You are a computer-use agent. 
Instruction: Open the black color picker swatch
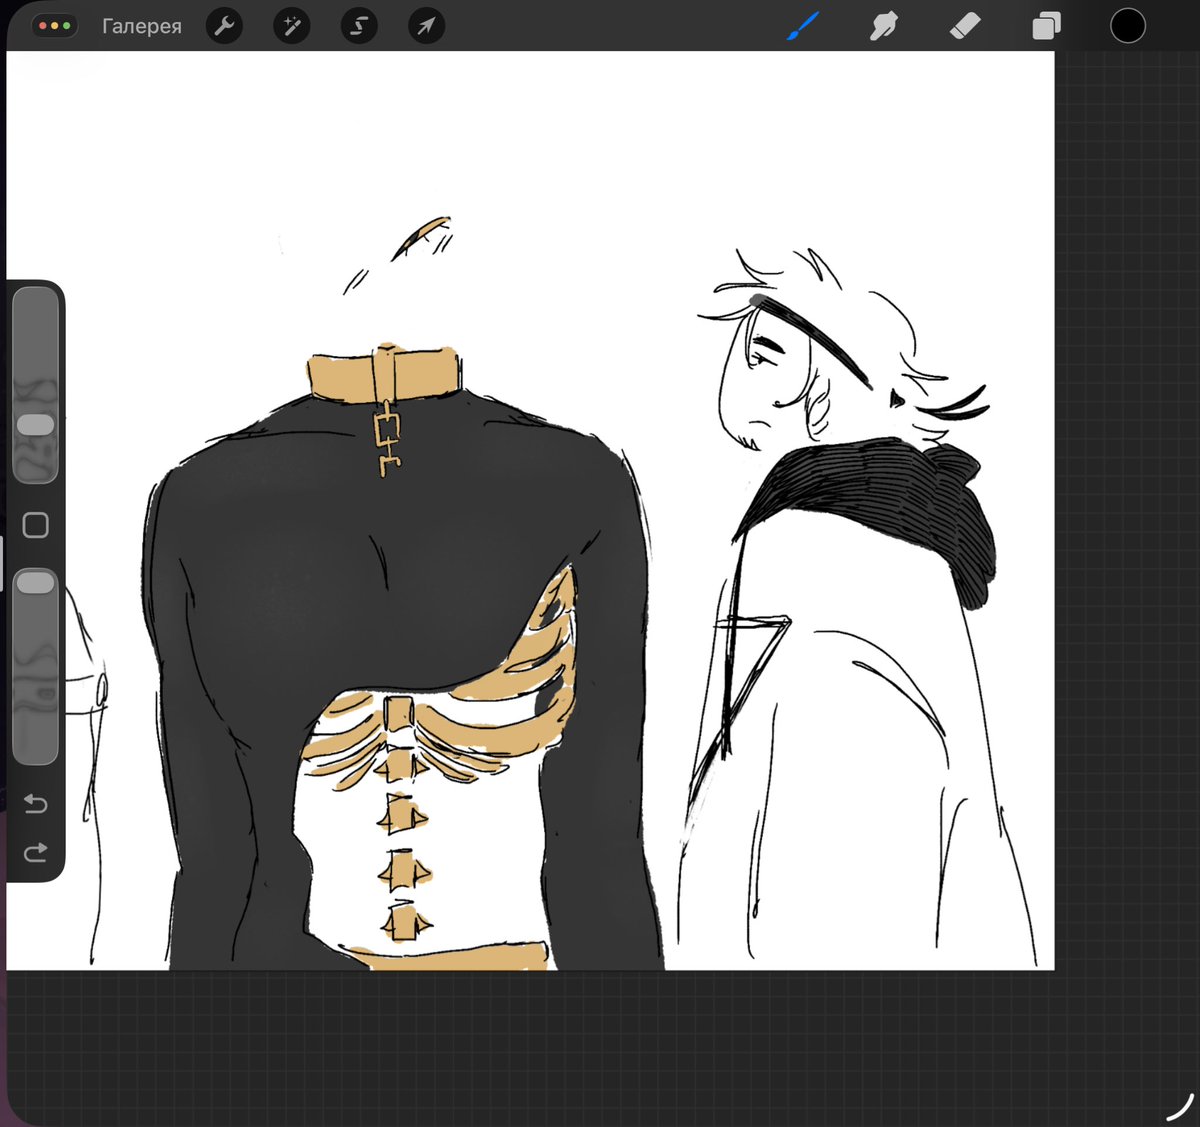coord(1128,26)
